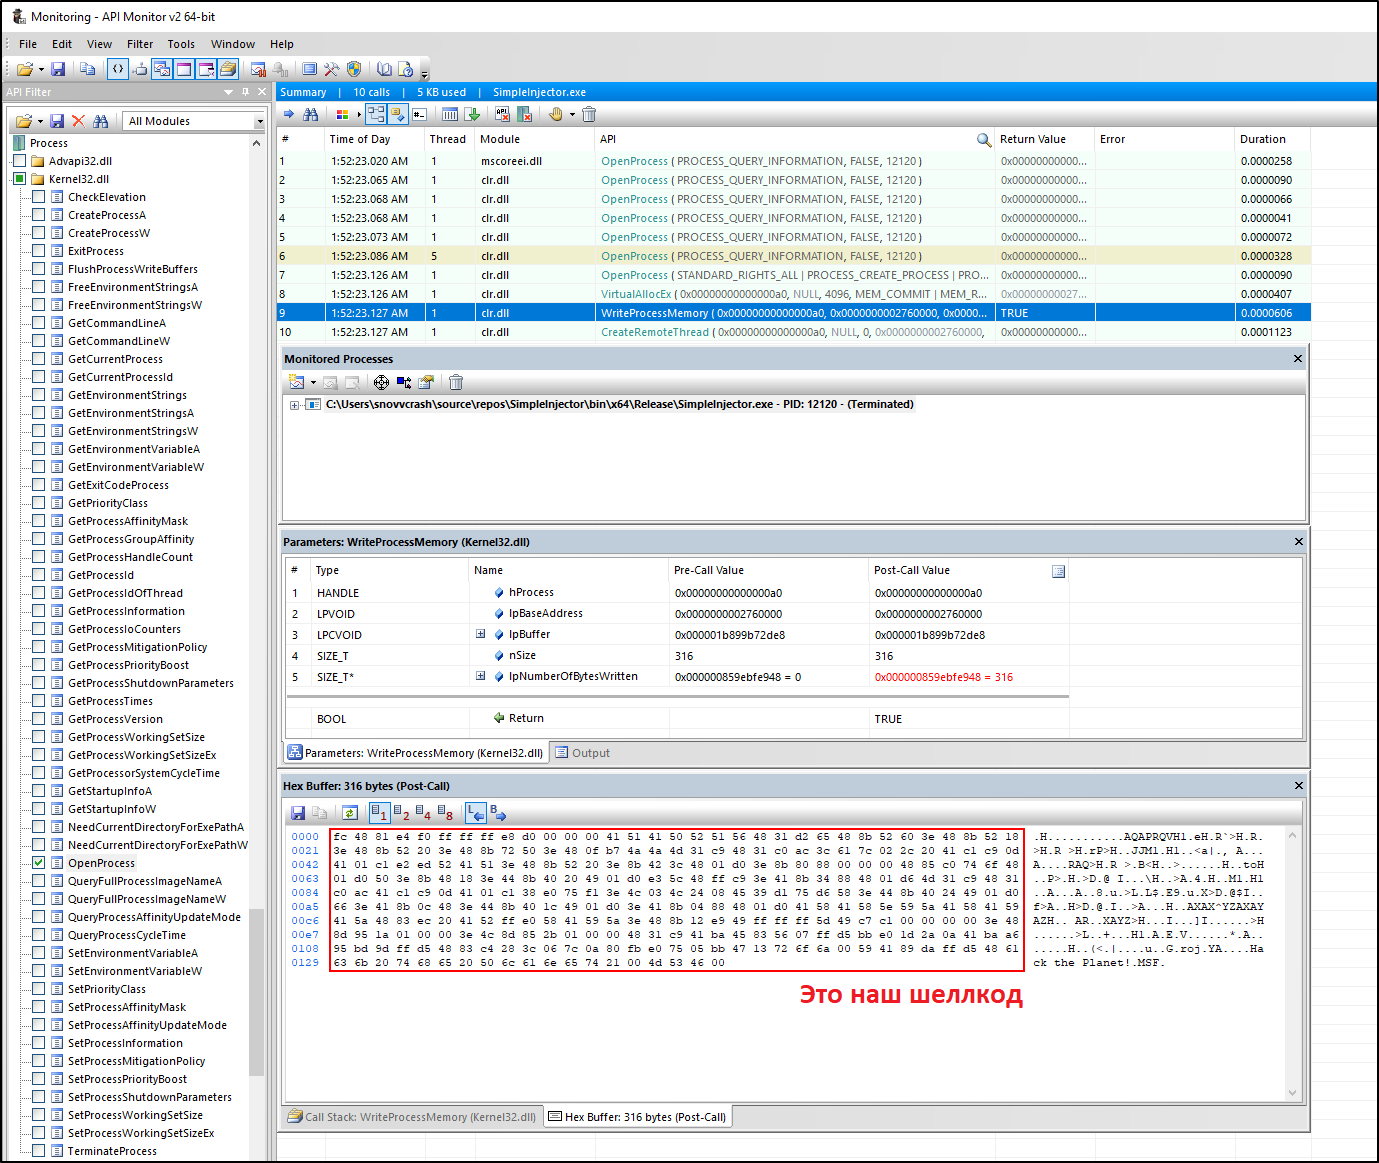The width and height of the screenshot is (1379, 1163).
Task: Set hex buffer grouping to 4 bytes
Action: click(423, 813)
